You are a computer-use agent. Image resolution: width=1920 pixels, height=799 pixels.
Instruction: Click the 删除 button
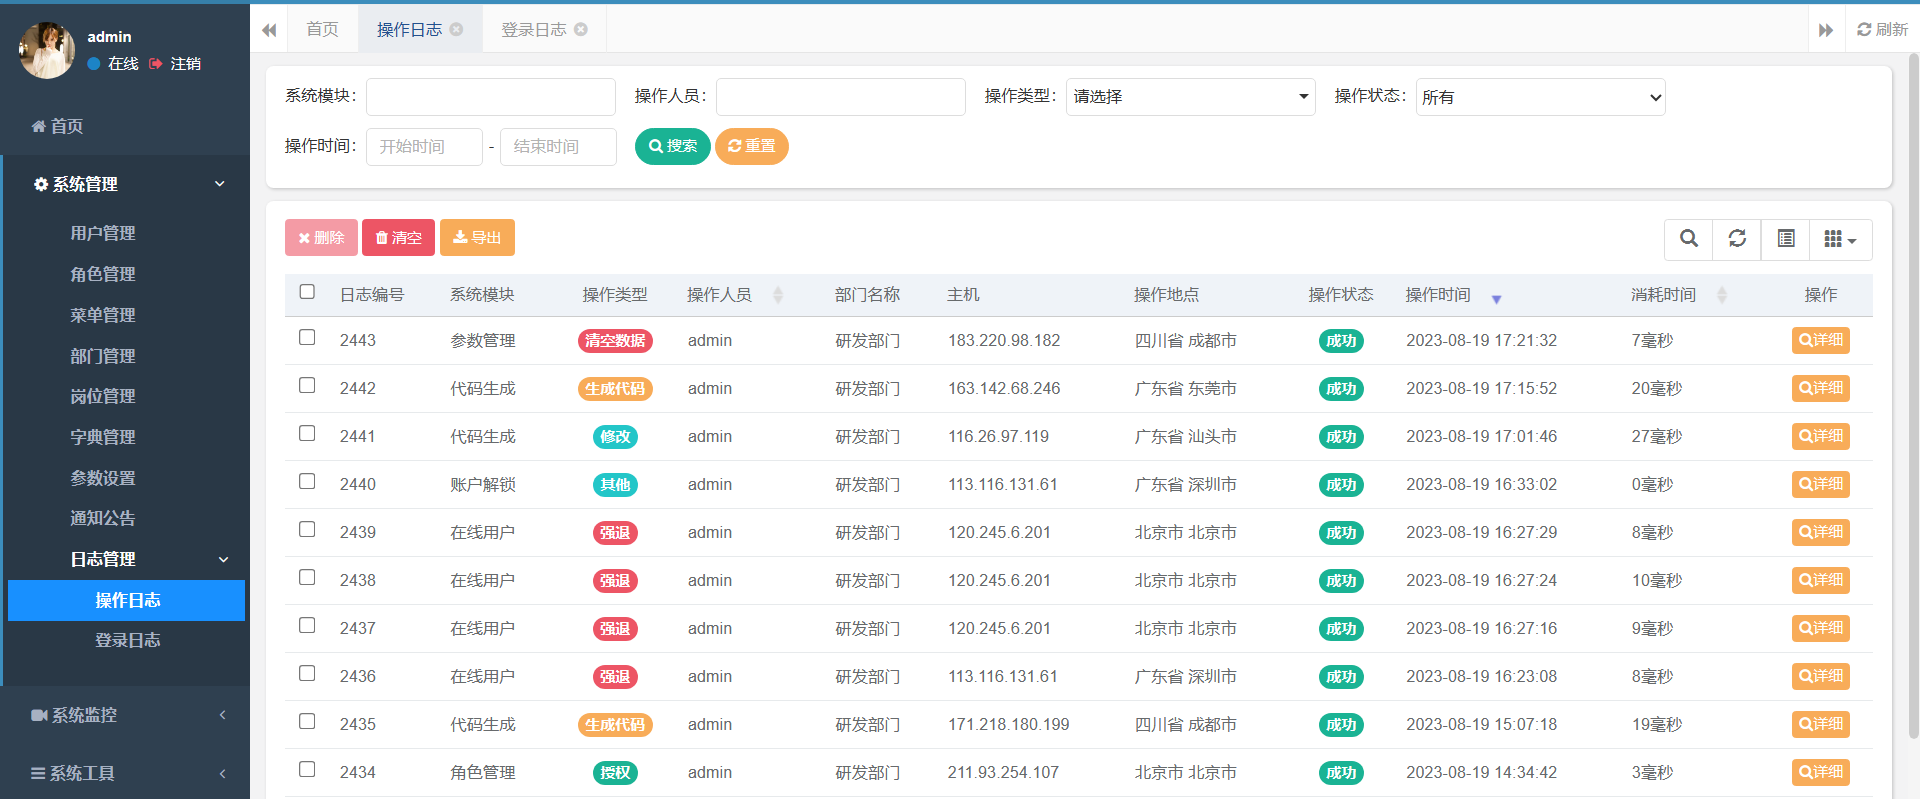321,237
